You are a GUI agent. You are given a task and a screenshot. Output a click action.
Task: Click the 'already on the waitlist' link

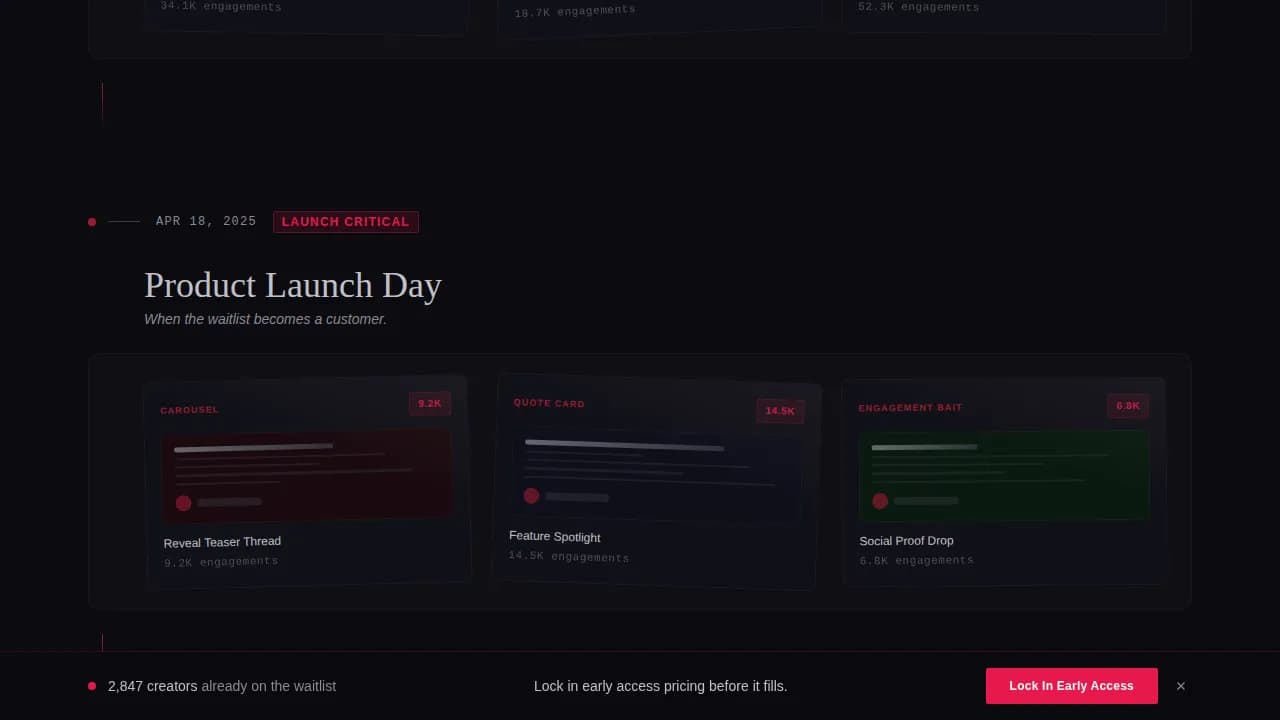click(268, 686)
